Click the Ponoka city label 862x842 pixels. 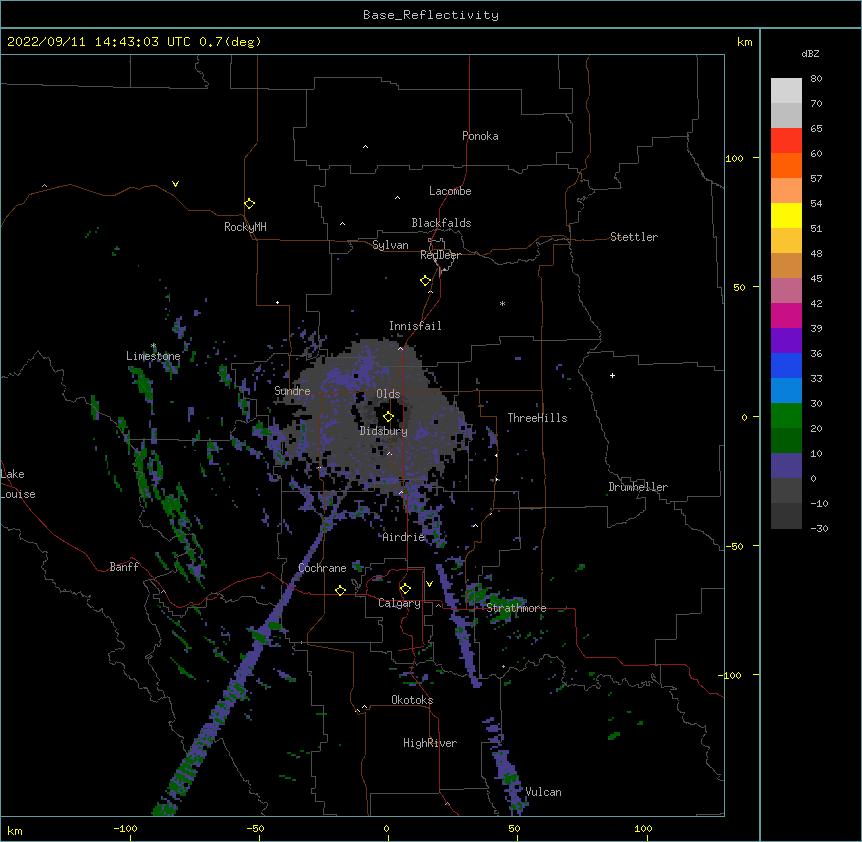(480, 136)
